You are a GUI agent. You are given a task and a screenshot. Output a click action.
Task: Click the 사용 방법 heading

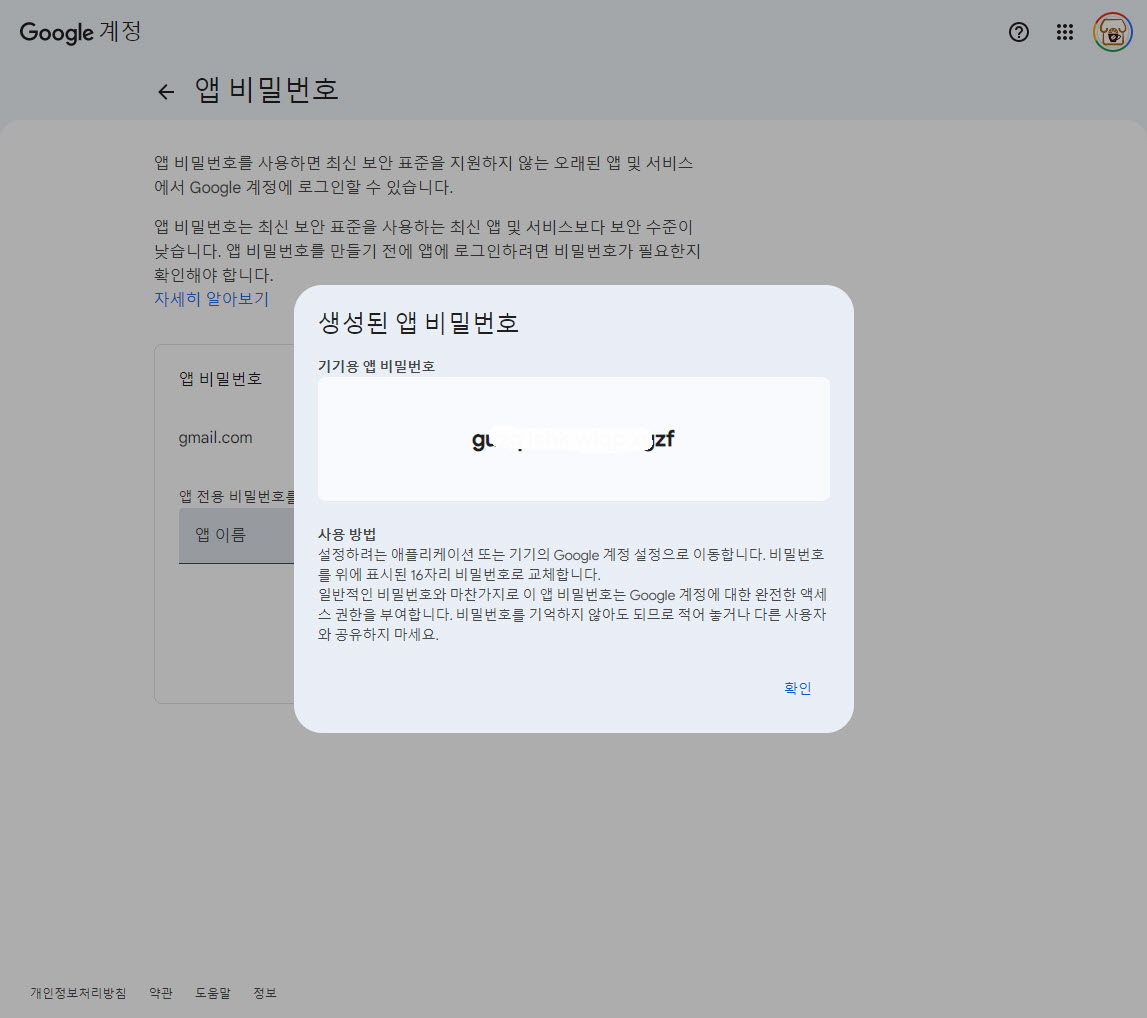tap(346, 534)
